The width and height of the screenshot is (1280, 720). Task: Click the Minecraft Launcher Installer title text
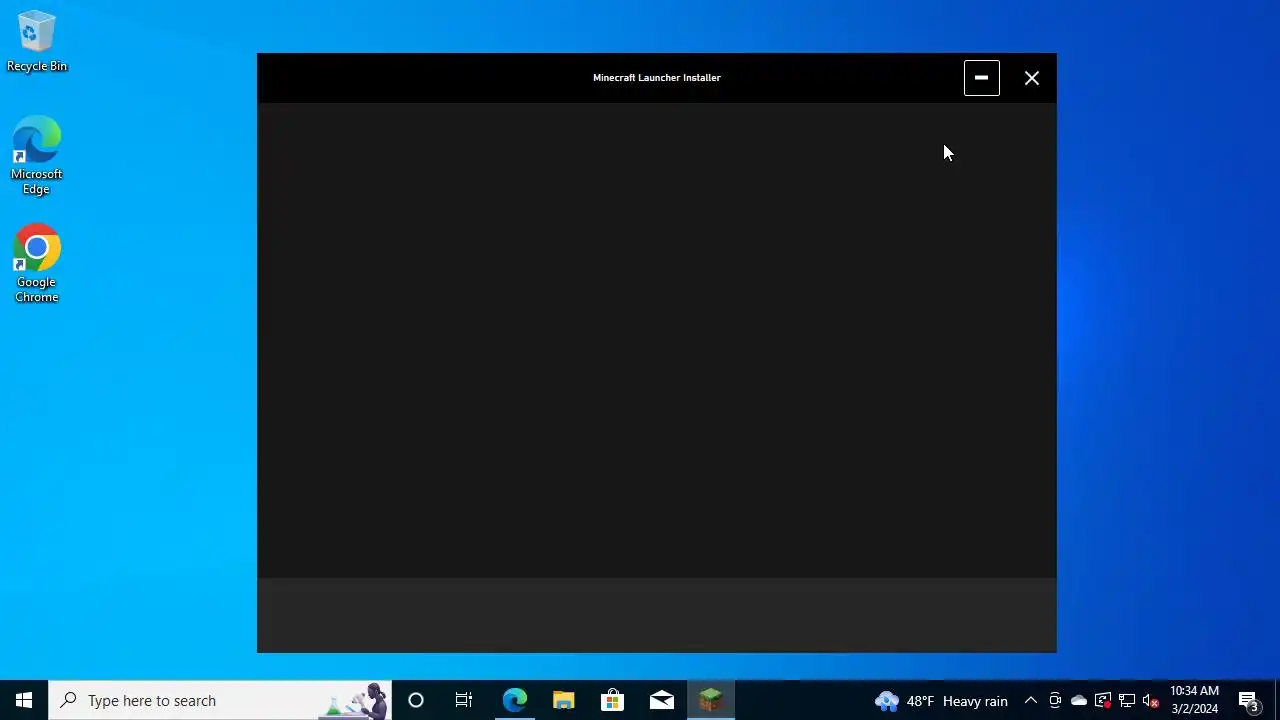pos(656,77)
